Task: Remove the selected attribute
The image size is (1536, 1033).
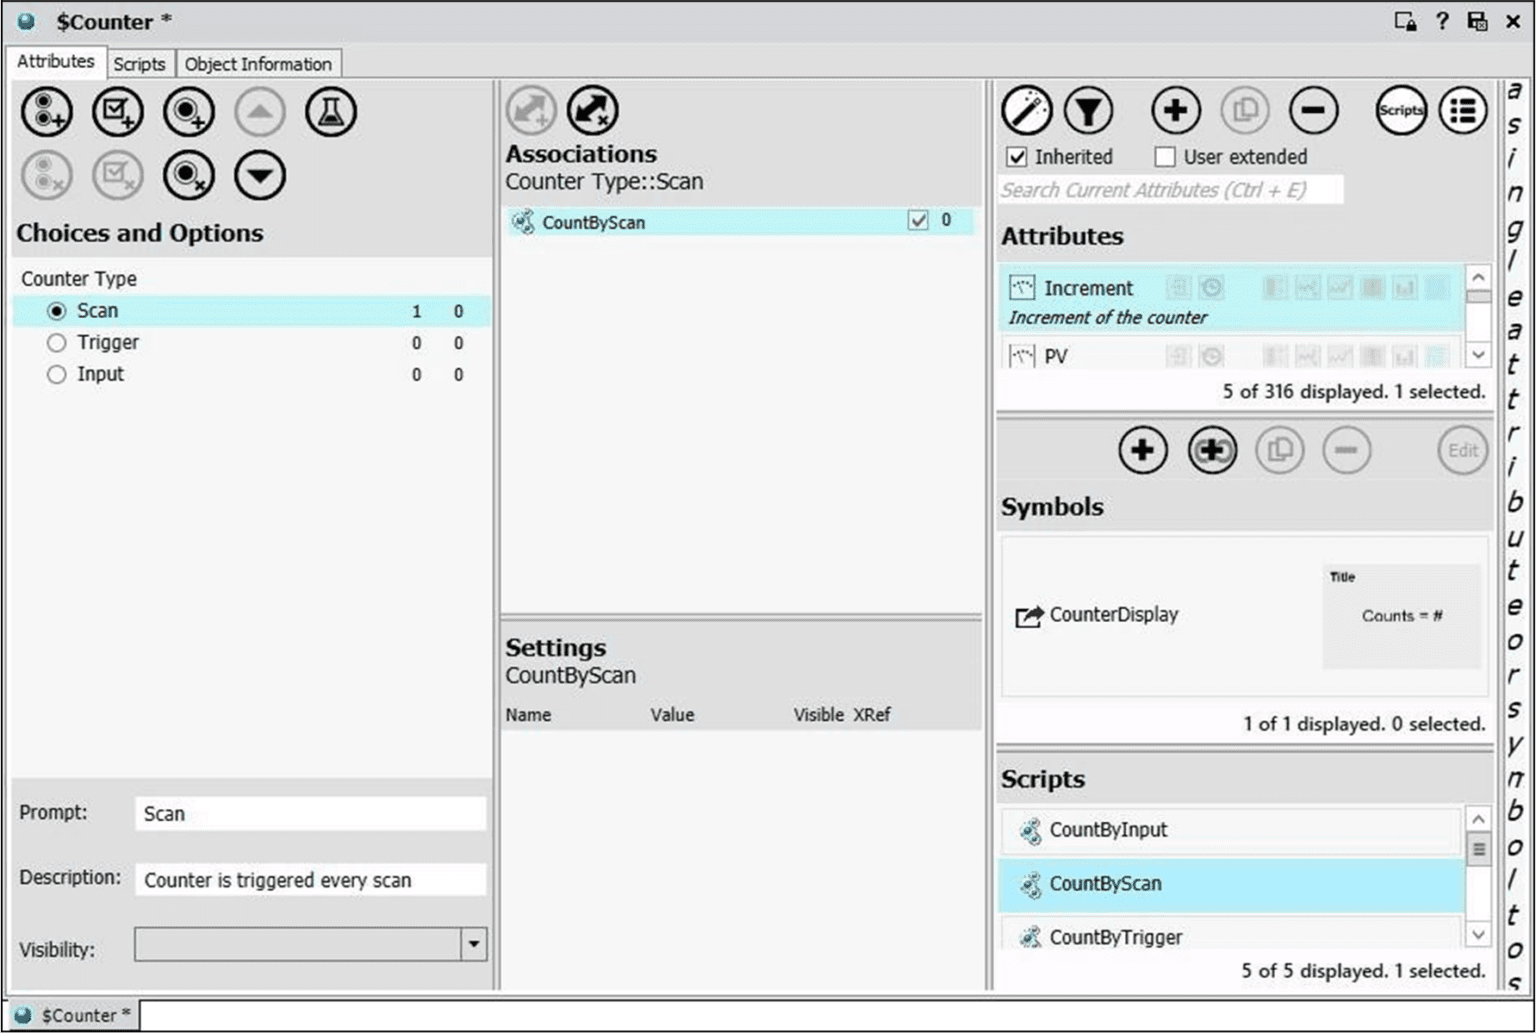Action: click(1313, 110)
